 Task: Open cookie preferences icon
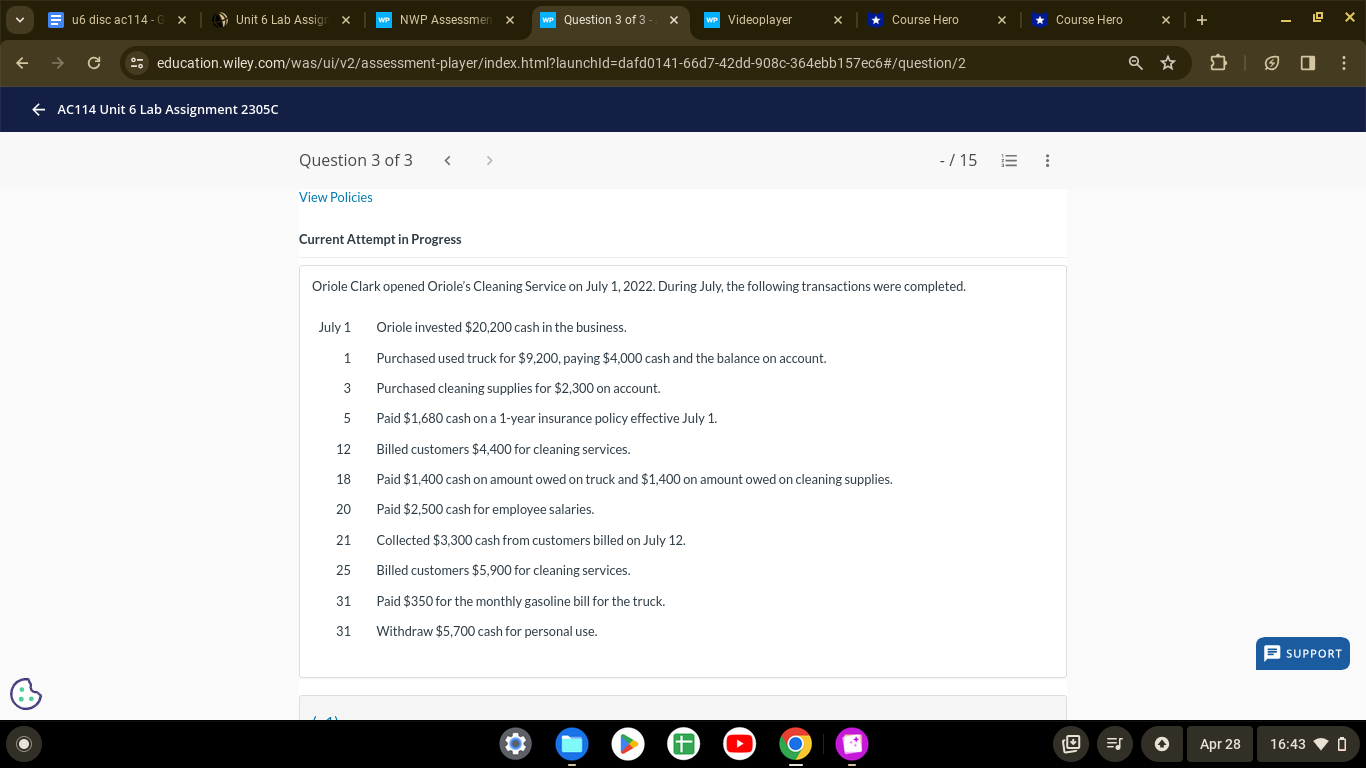click(x=25, y=693)
